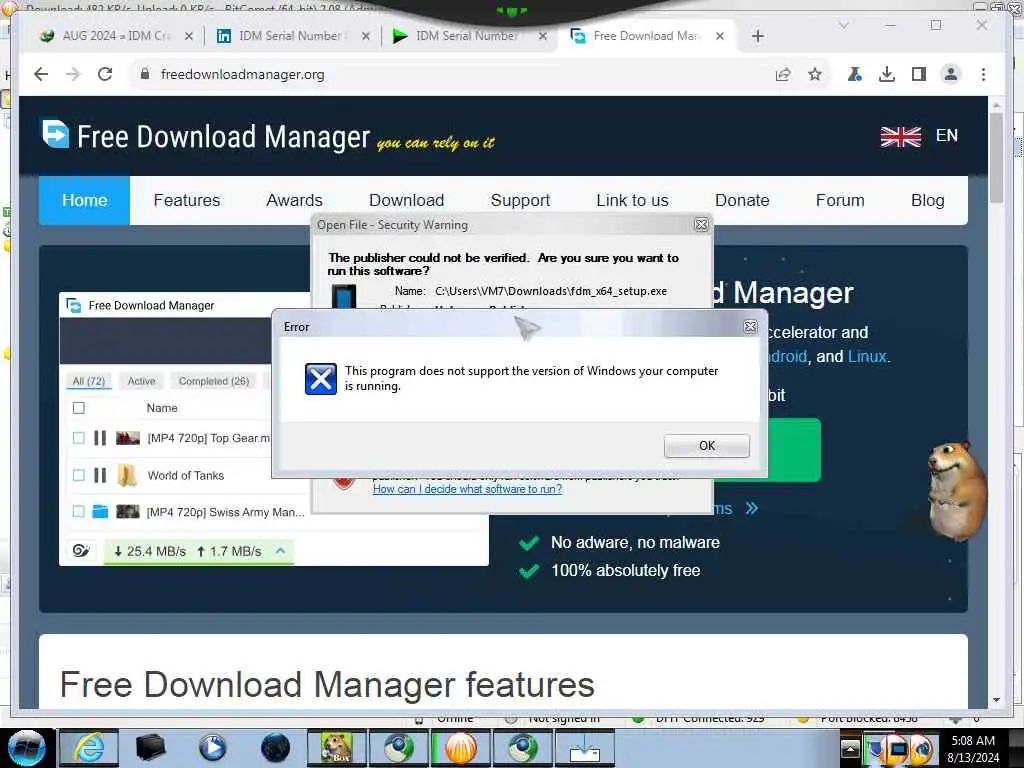The width and height of the screenshot is (1024, 768).
Task: Go back in browser history
Action: [x=41, y=74]
